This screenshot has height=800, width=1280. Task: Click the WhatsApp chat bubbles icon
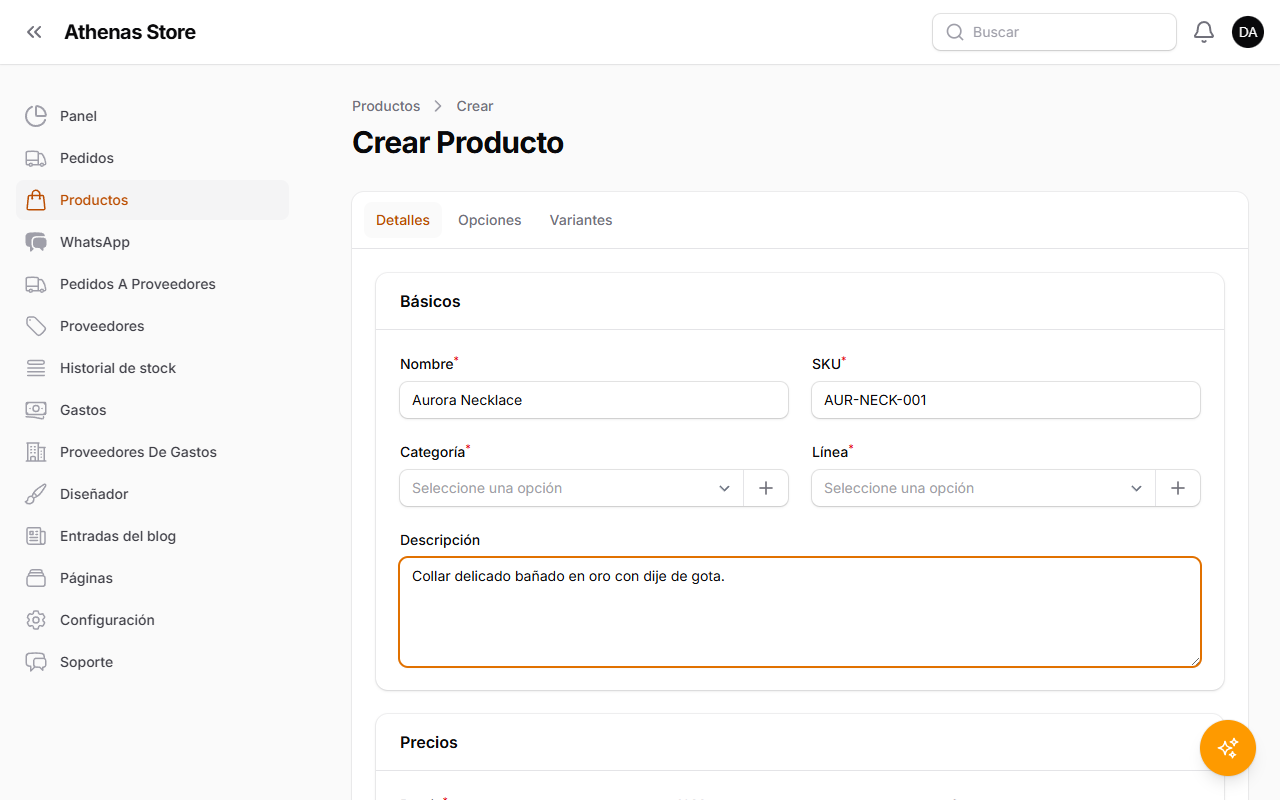(x=36, y=242)
